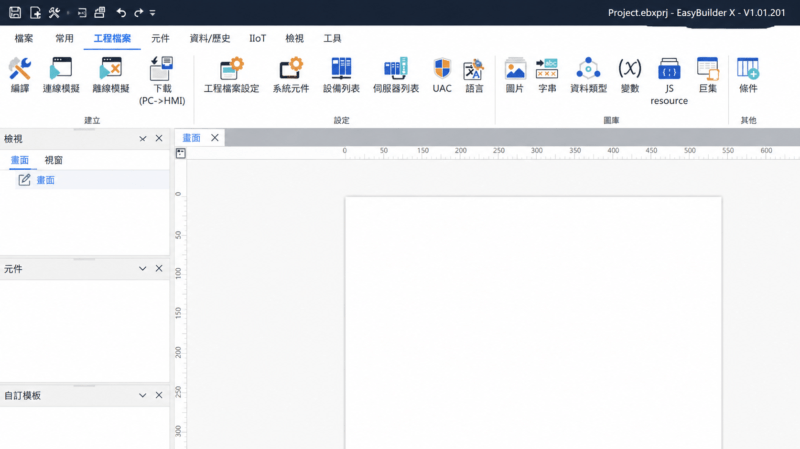Click the new file icon in title bar
This screenshot has width=800, height=449.
pyautogui.click(x=35, y=12)
